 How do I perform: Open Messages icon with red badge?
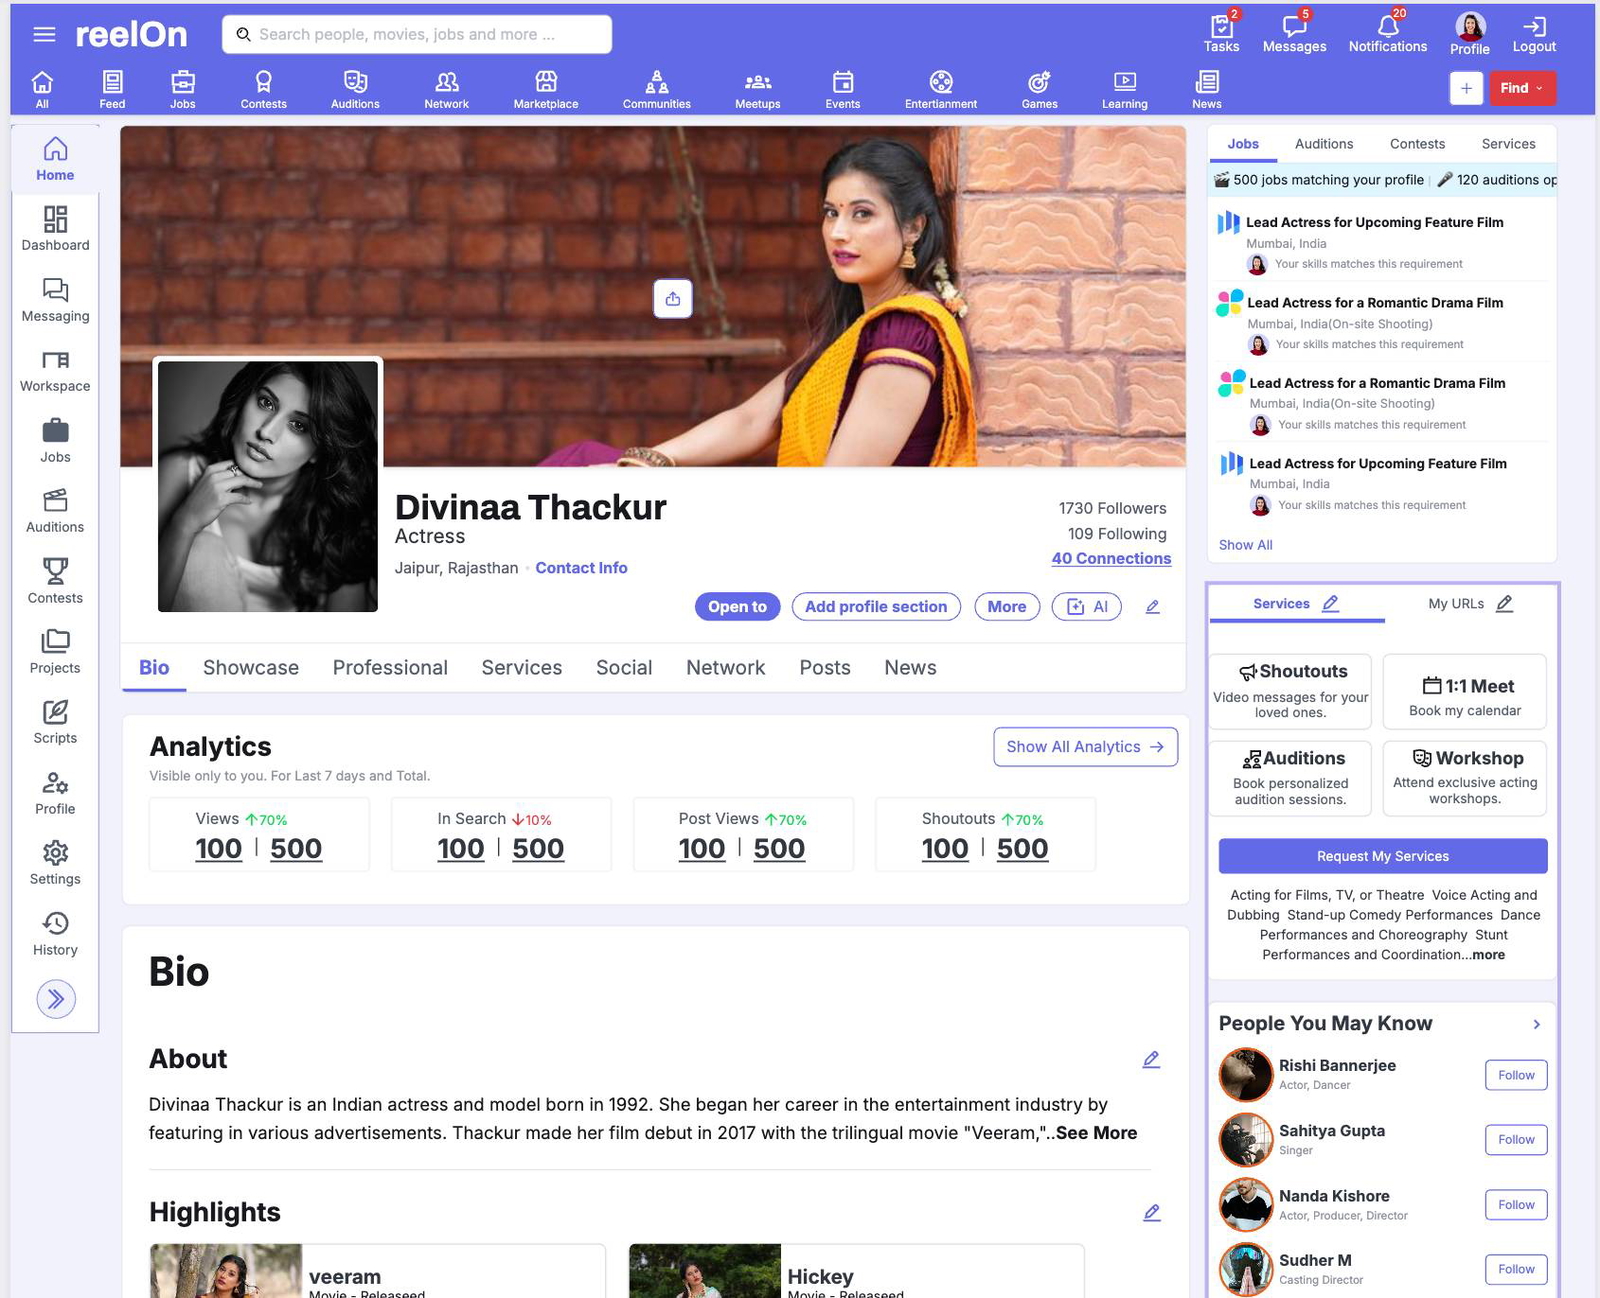(1294, 34)
